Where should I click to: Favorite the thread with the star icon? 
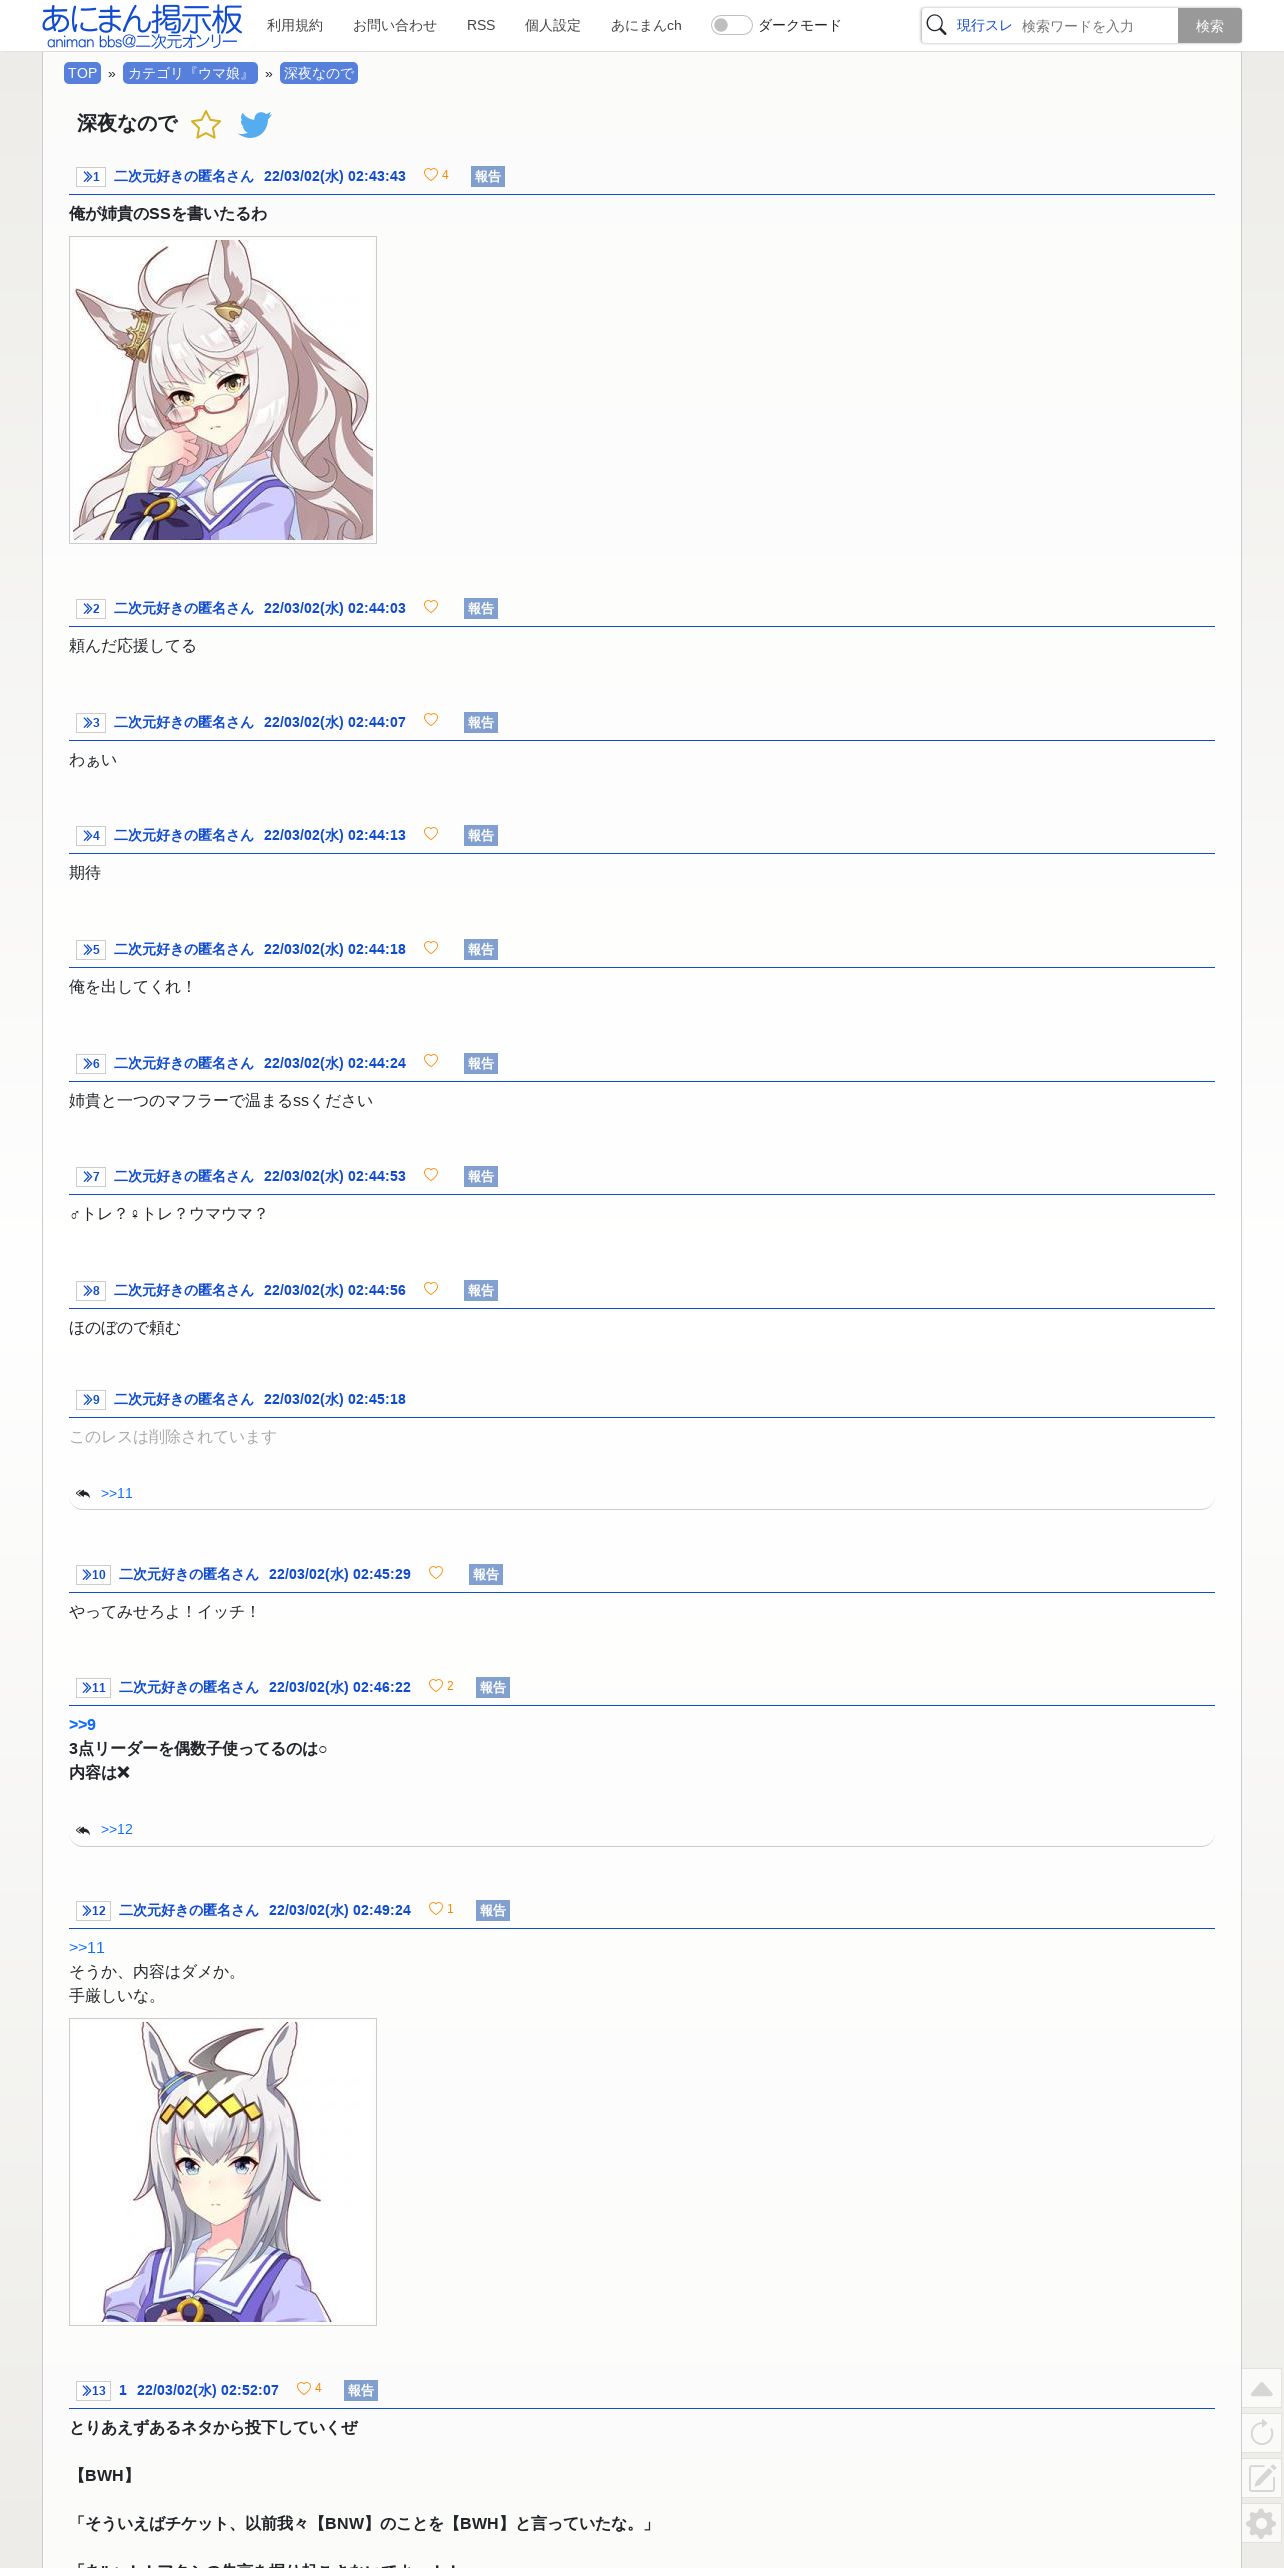click(x=206, y=125)
